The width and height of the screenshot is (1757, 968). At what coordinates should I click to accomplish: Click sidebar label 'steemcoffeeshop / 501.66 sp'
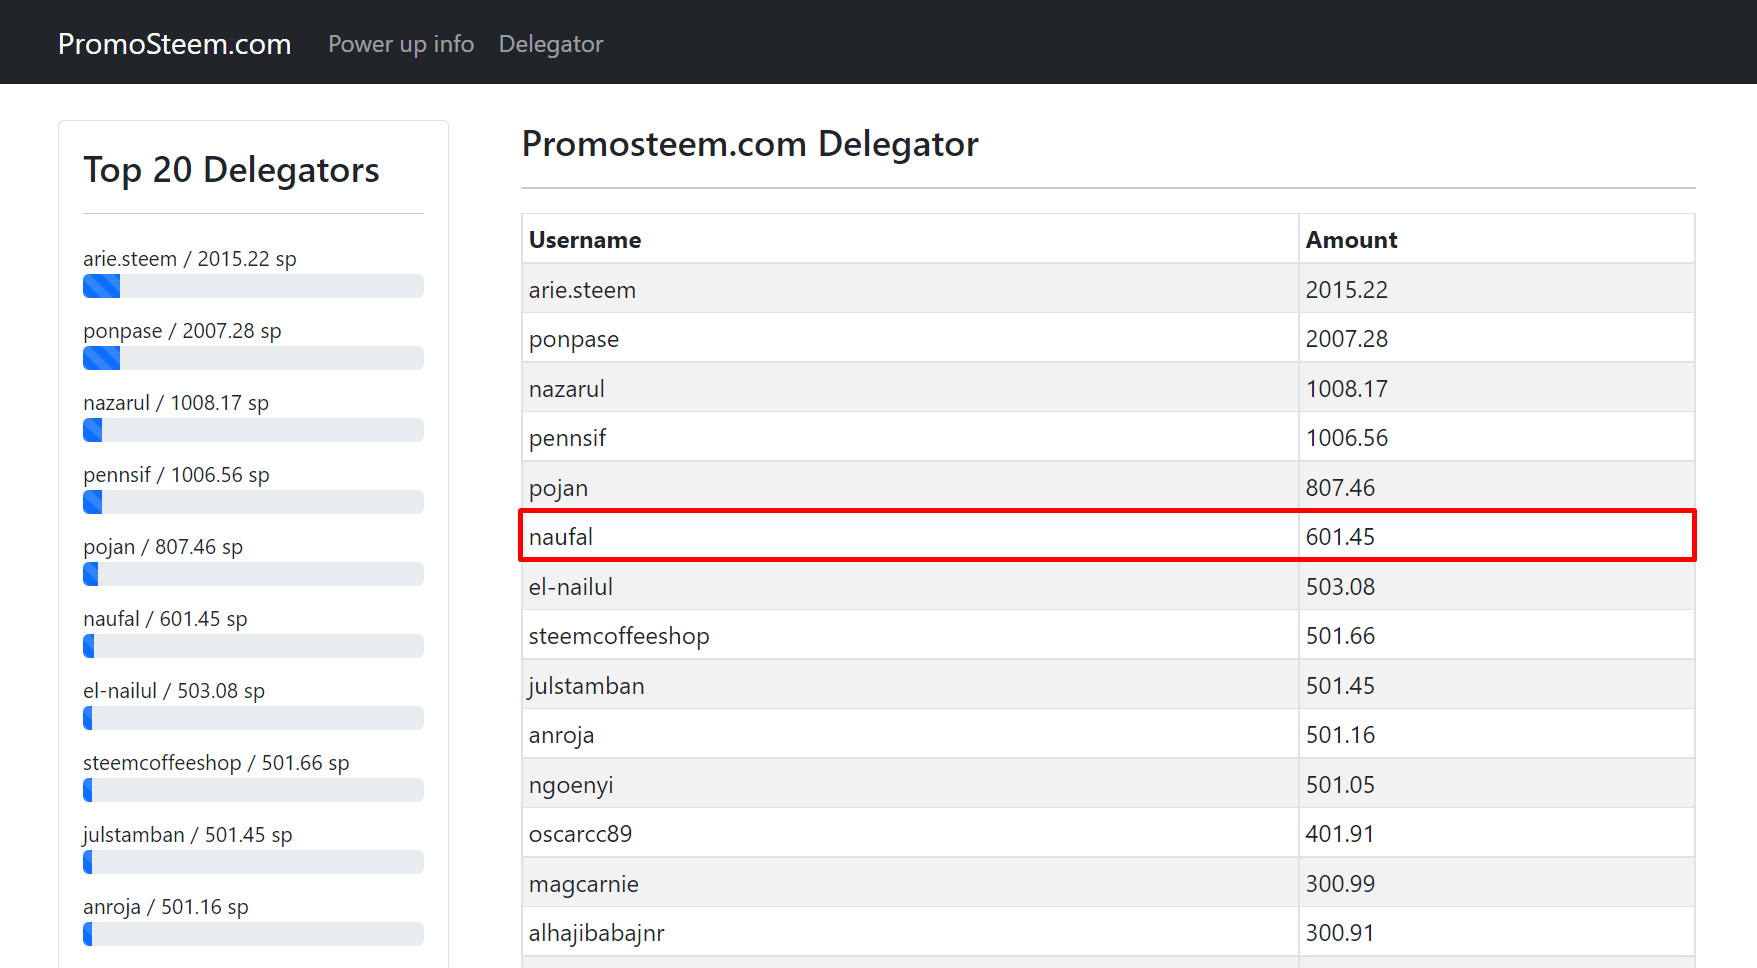(x=216, y=763)
